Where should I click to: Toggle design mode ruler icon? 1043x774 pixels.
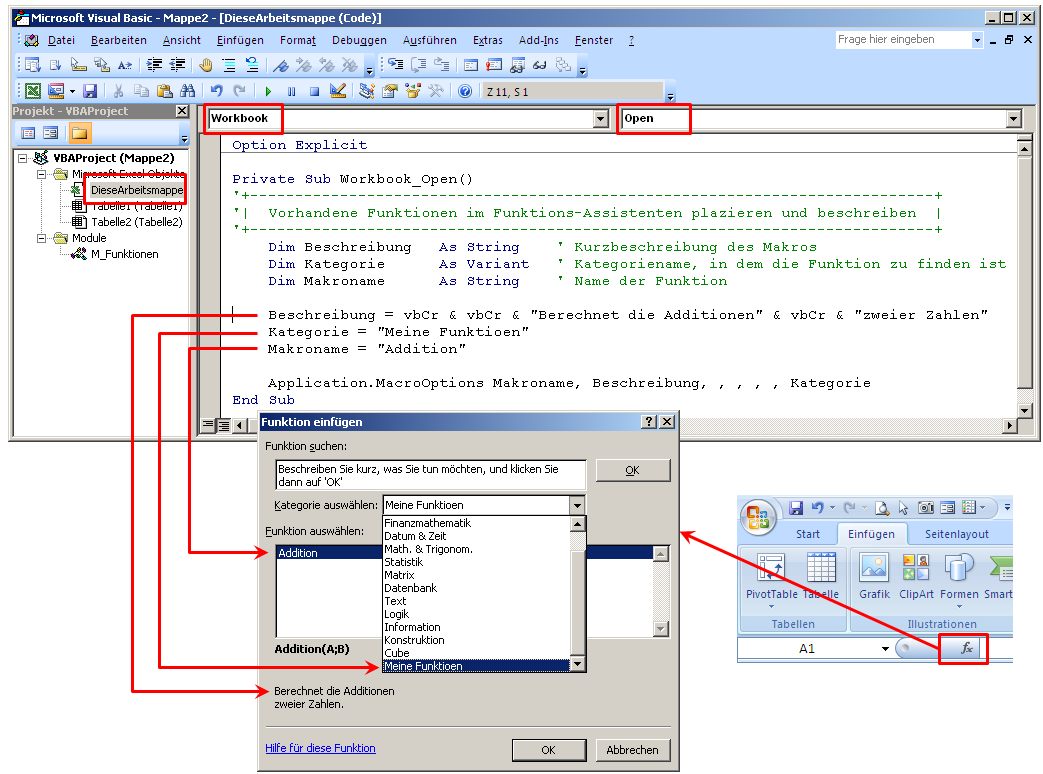coord(338,91)
